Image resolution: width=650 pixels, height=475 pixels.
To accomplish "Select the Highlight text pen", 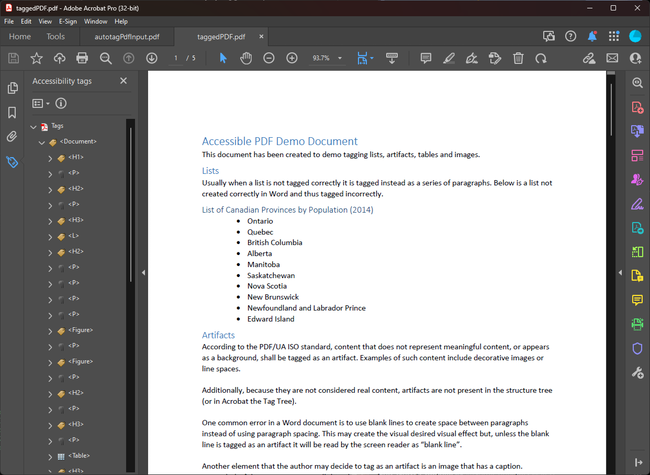I will click(449, 58).
